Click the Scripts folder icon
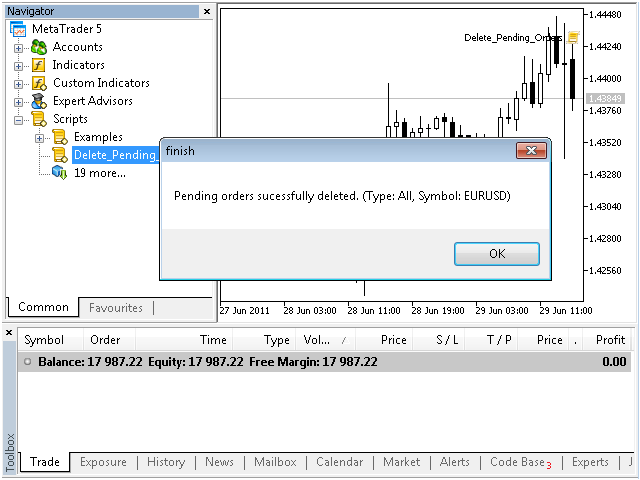 click(x=39, y=119)
